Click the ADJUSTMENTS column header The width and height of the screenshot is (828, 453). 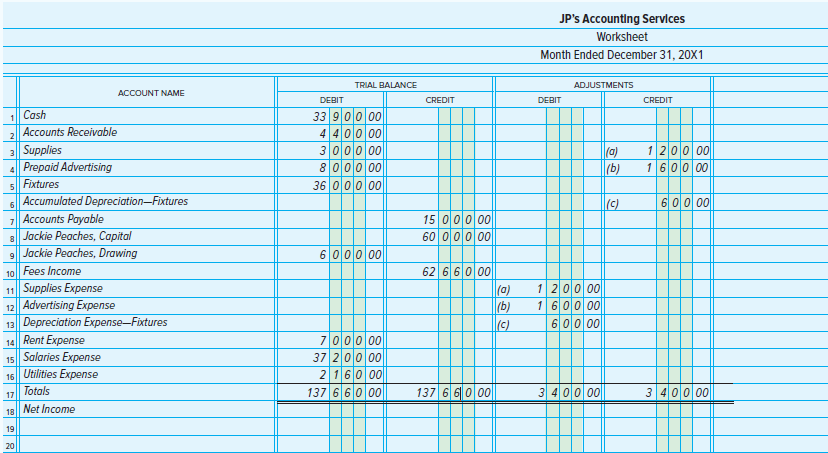click(x=603, y=85)
